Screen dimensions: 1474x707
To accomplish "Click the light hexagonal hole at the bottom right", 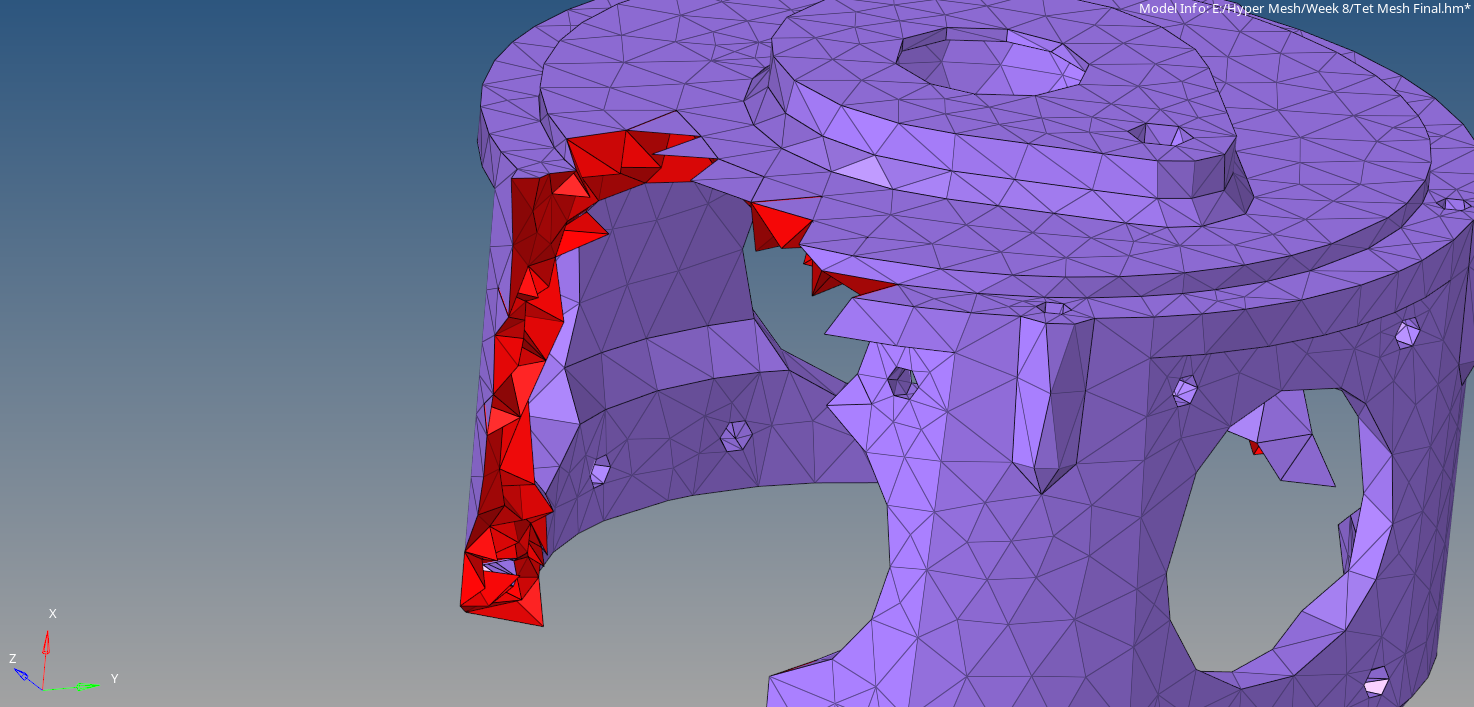I will pos(1377,682).
